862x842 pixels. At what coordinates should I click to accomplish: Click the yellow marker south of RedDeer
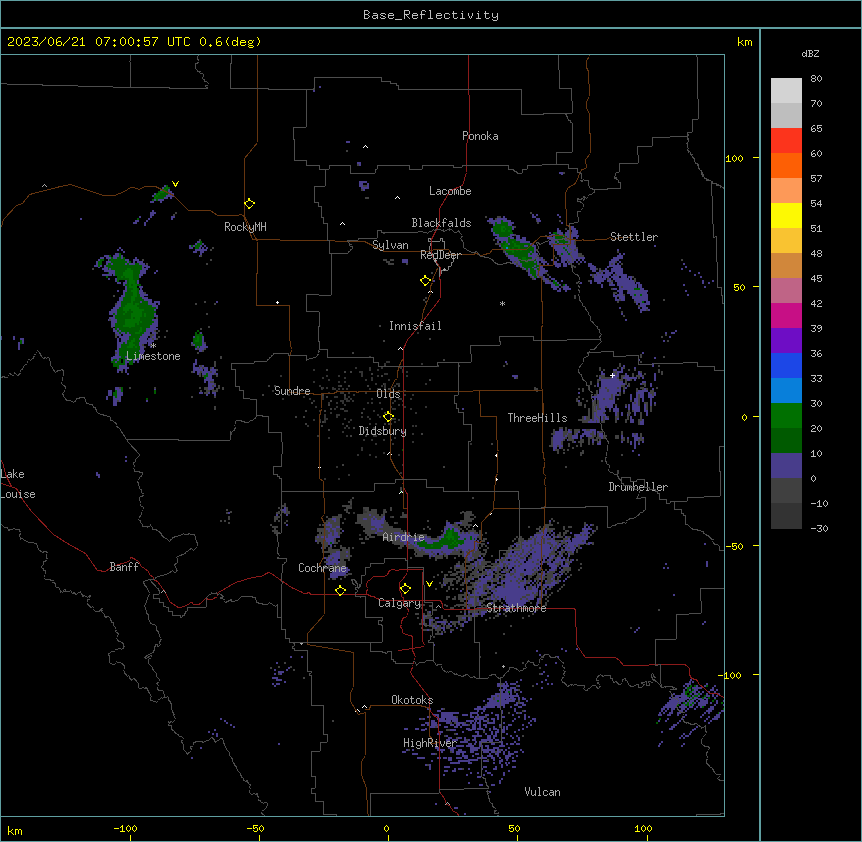pyautogui.click(x=425, y=281)
